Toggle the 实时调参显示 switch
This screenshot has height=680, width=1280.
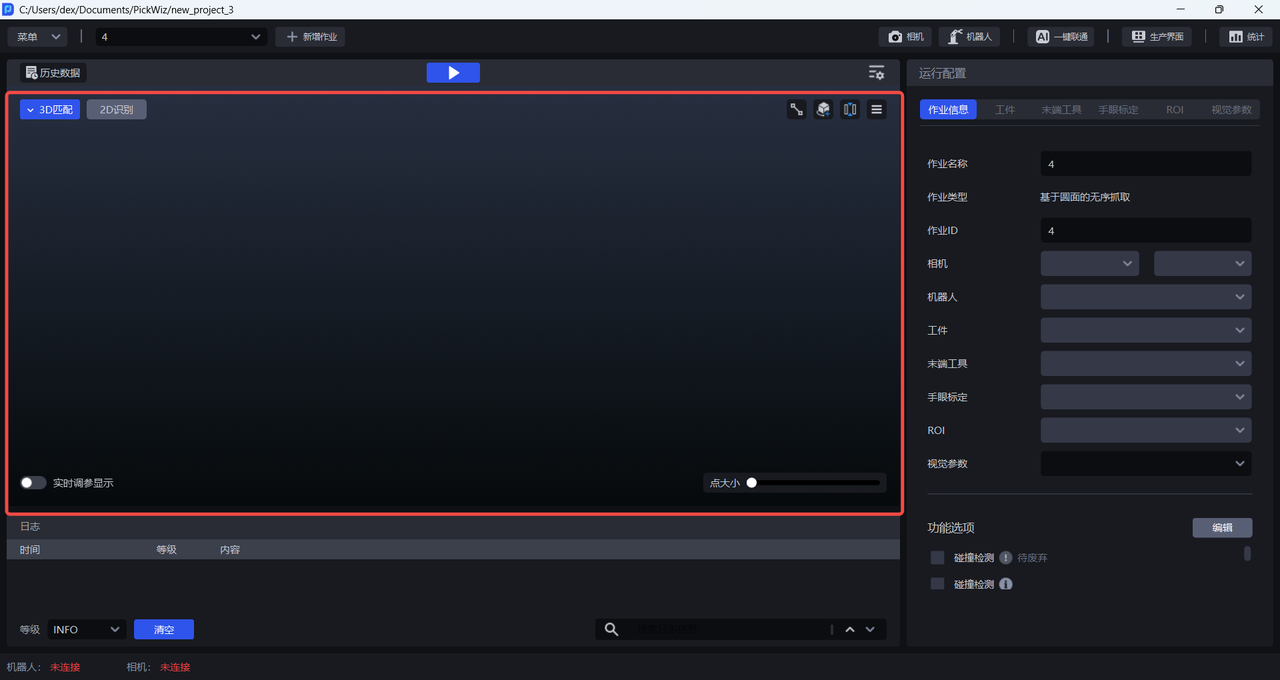(34, 483)
